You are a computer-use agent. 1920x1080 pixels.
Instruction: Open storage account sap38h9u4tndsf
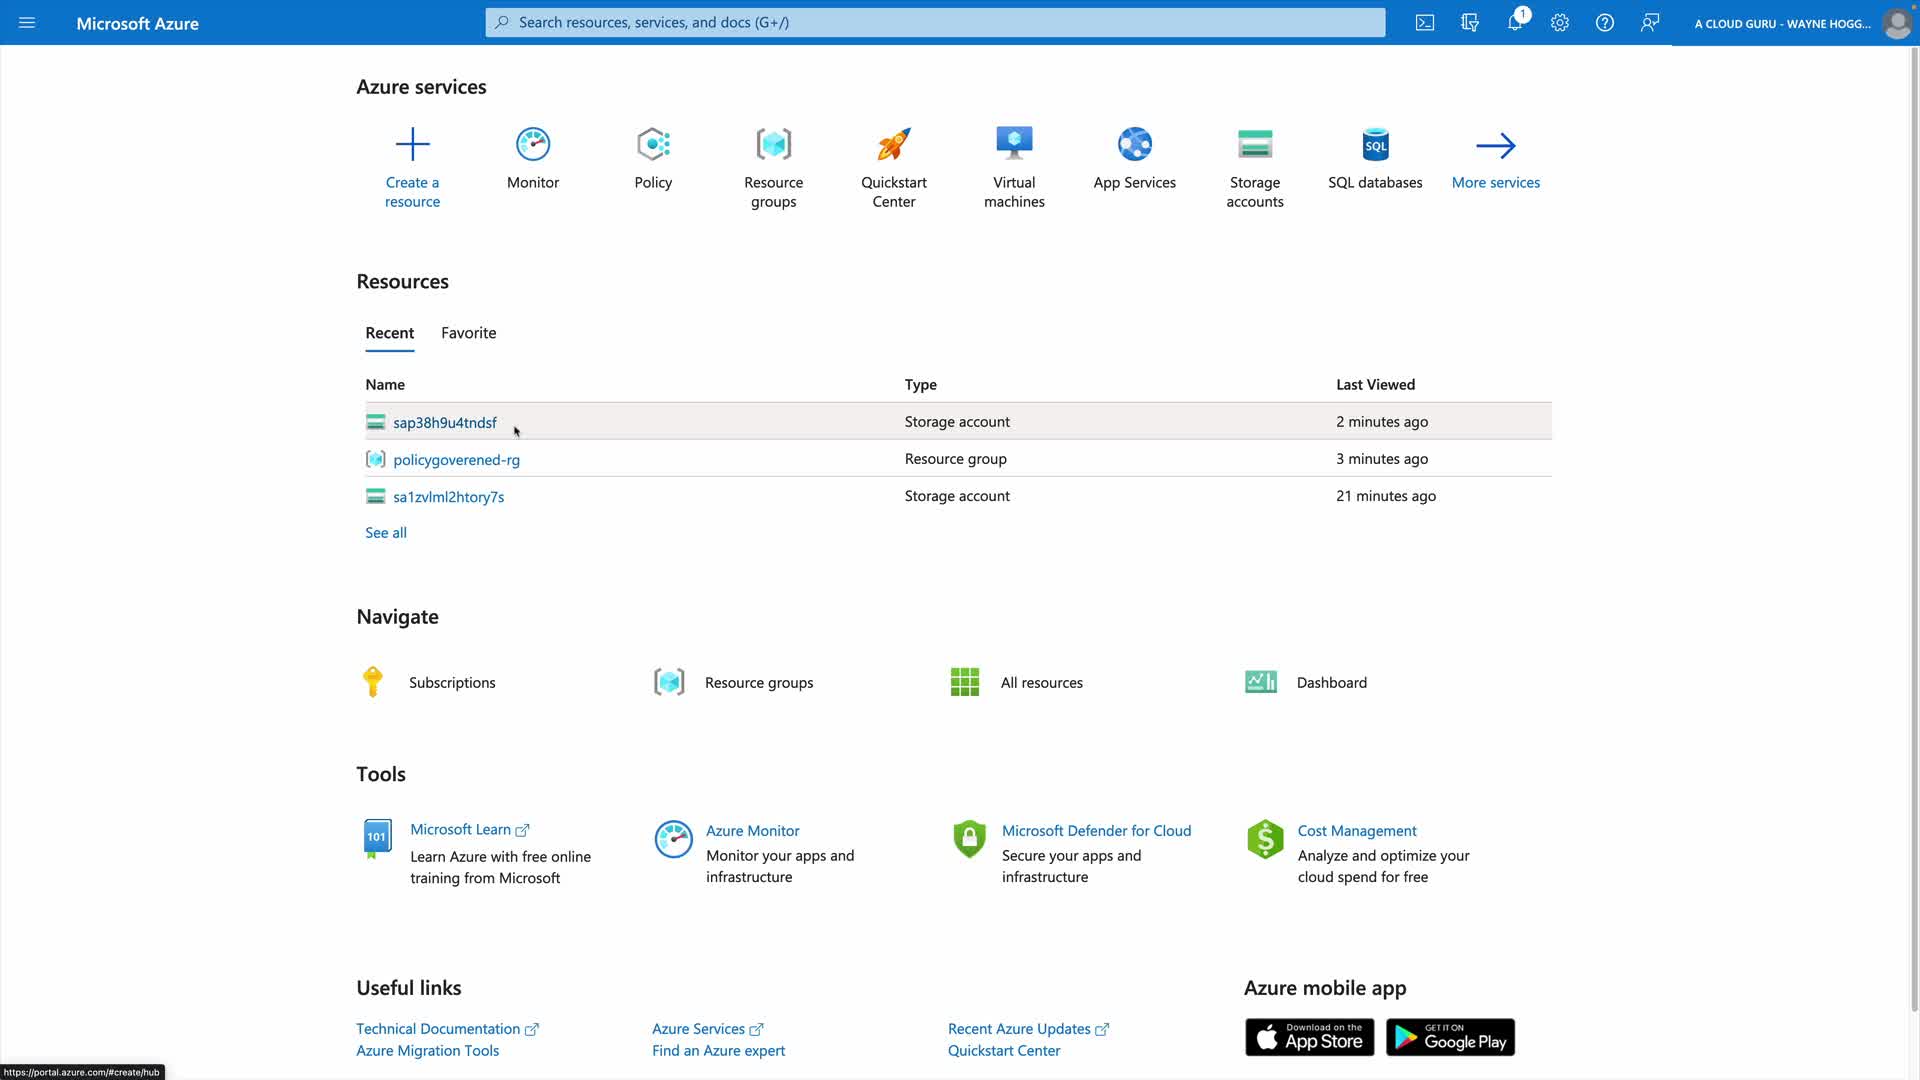point(444,423)
